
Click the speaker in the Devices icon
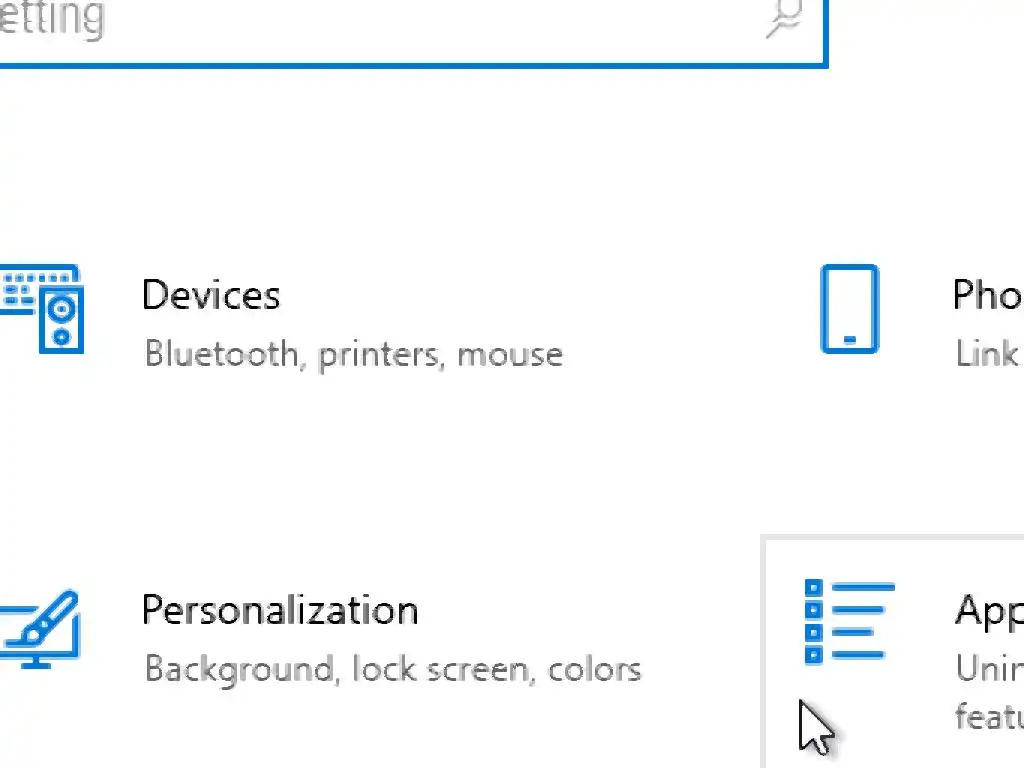coord(61,320)
